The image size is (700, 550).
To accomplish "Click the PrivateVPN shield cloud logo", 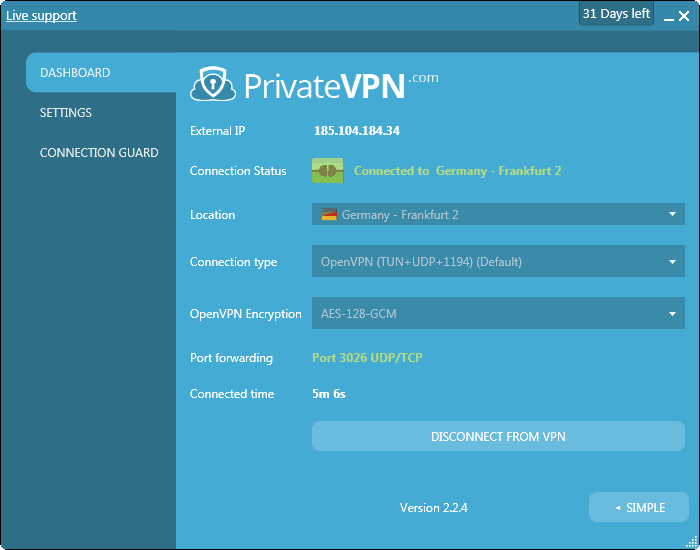I will pos(213,83).
